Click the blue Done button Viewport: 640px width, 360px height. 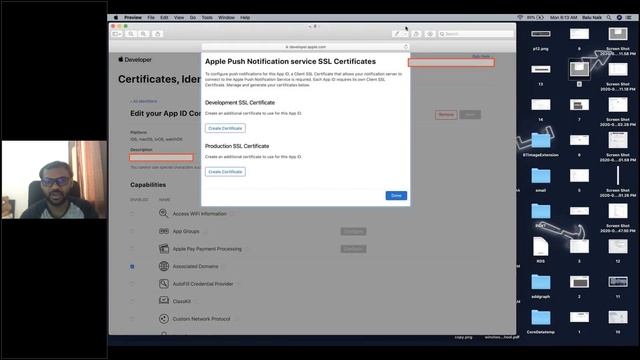point(396,196)
